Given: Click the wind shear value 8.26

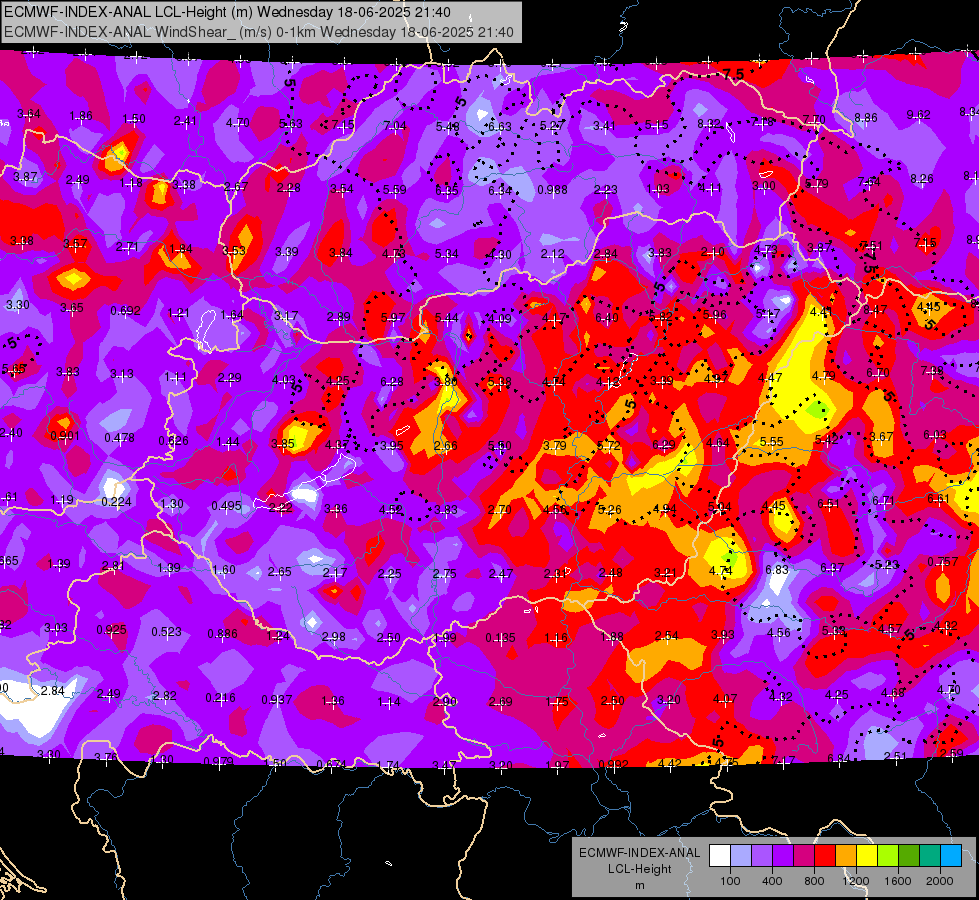Looking at the screenshot, I should [922, 179].
